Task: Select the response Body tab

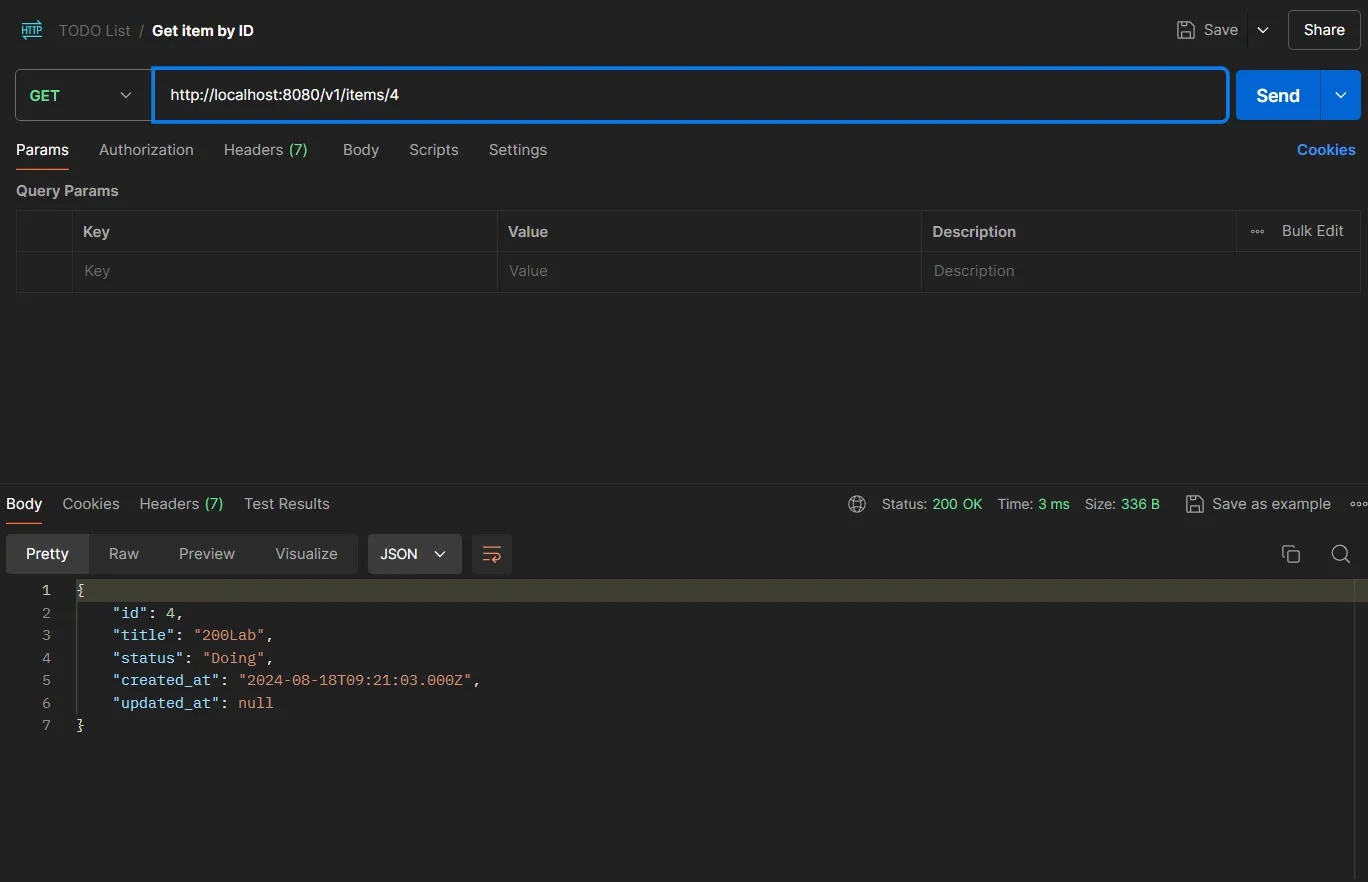Action: [24, 504]
